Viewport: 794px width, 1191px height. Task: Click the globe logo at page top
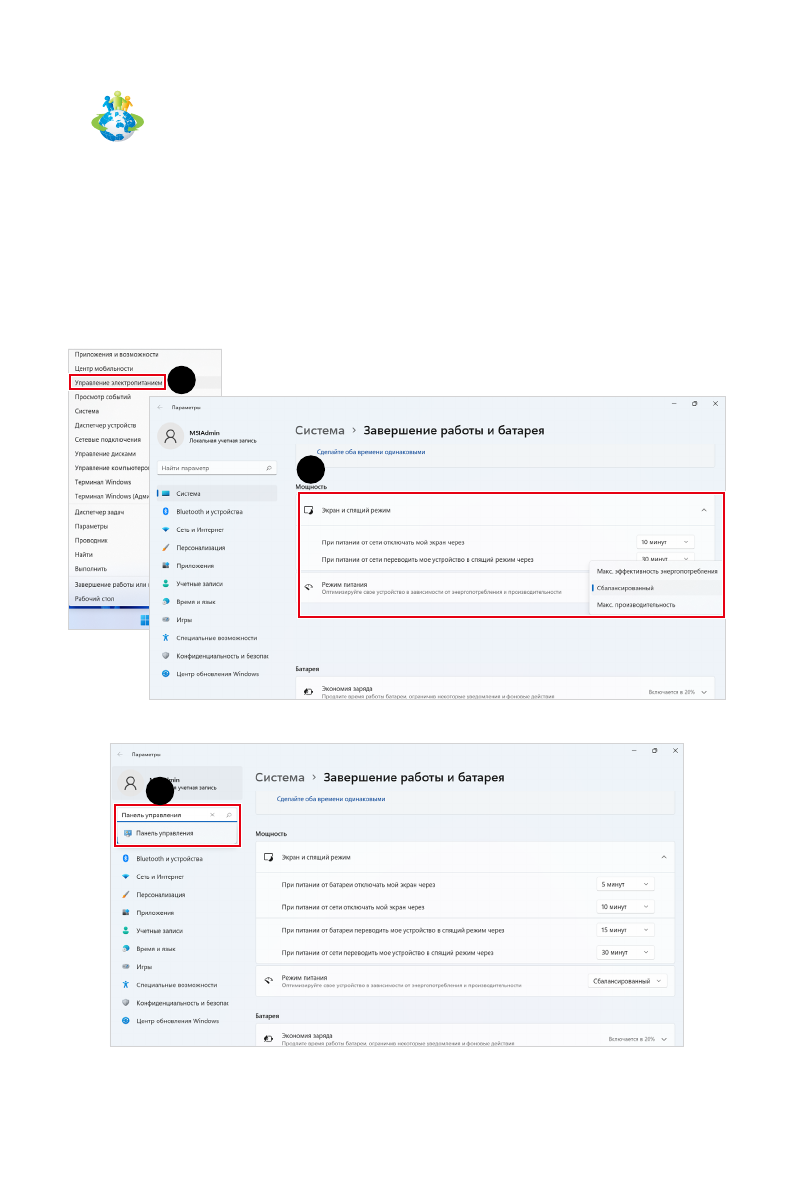[x=118, y=114]
